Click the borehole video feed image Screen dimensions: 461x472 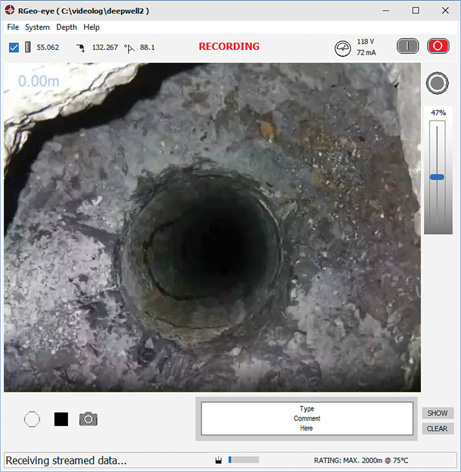[x=212, y=227]
